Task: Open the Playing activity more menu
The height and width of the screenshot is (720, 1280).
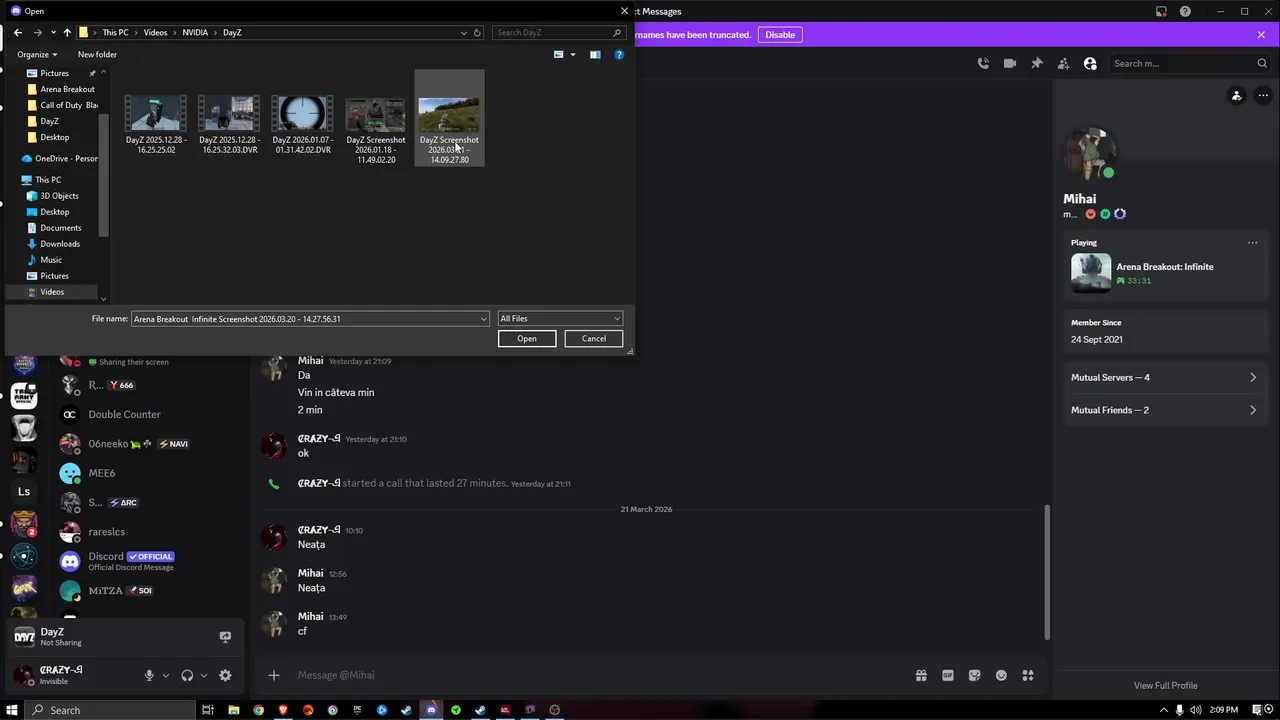Action: (x=1252, y=242)
